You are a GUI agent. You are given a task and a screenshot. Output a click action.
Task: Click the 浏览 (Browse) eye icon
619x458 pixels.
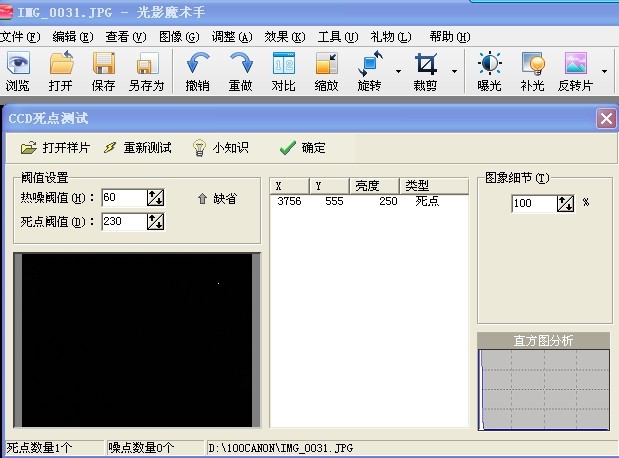click(18, 65)
